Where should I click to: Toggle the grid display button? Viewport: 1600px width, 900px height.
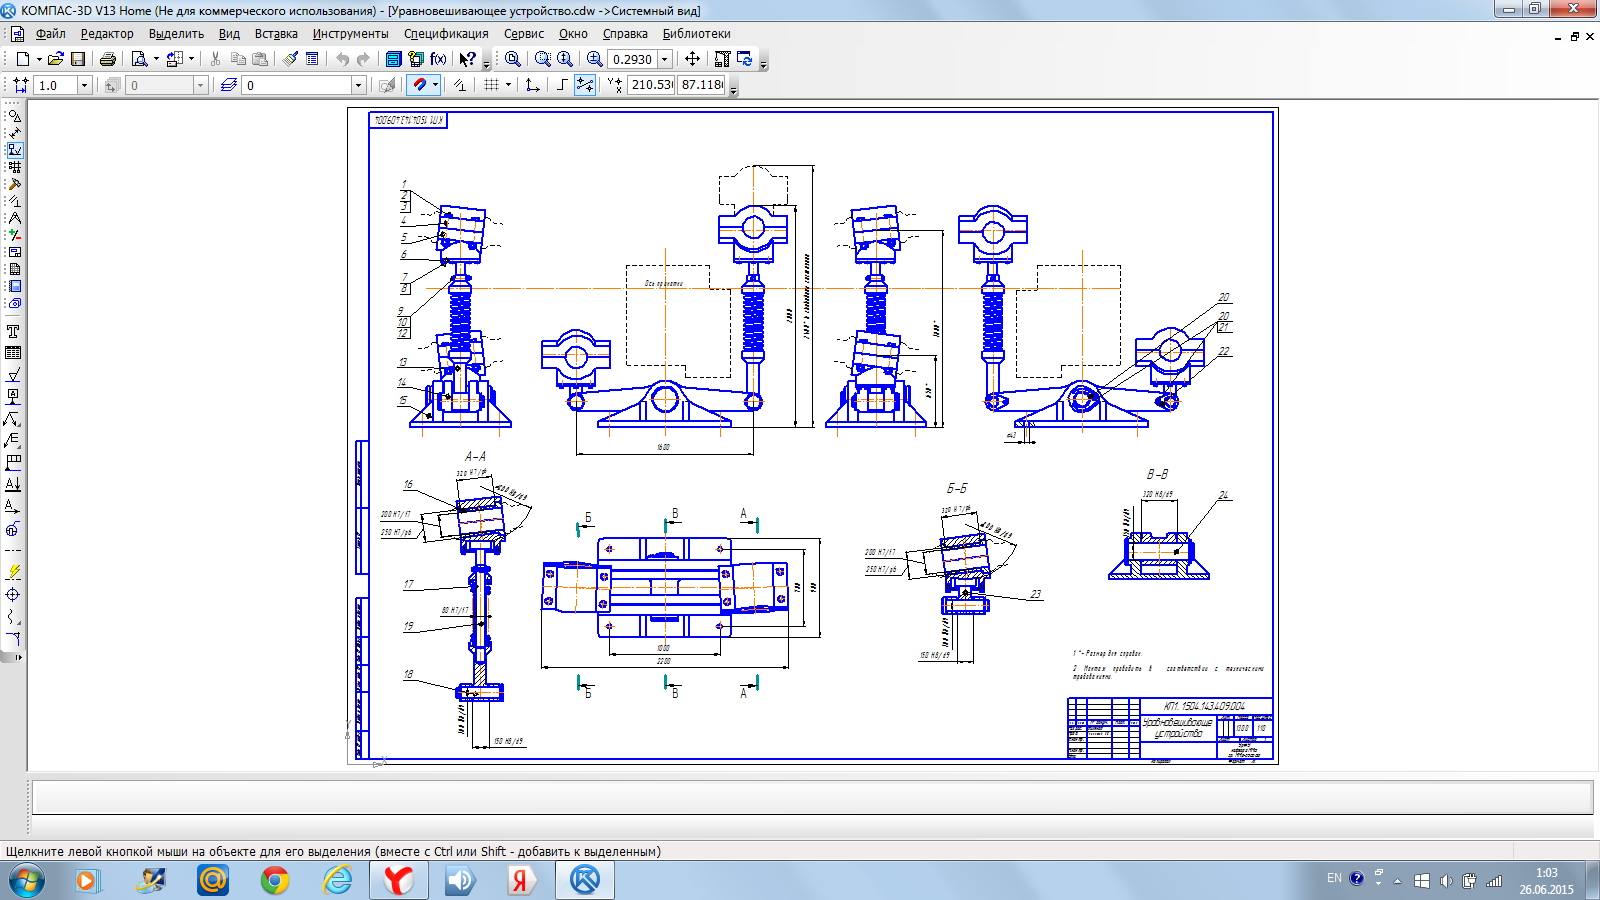(491, 85)
